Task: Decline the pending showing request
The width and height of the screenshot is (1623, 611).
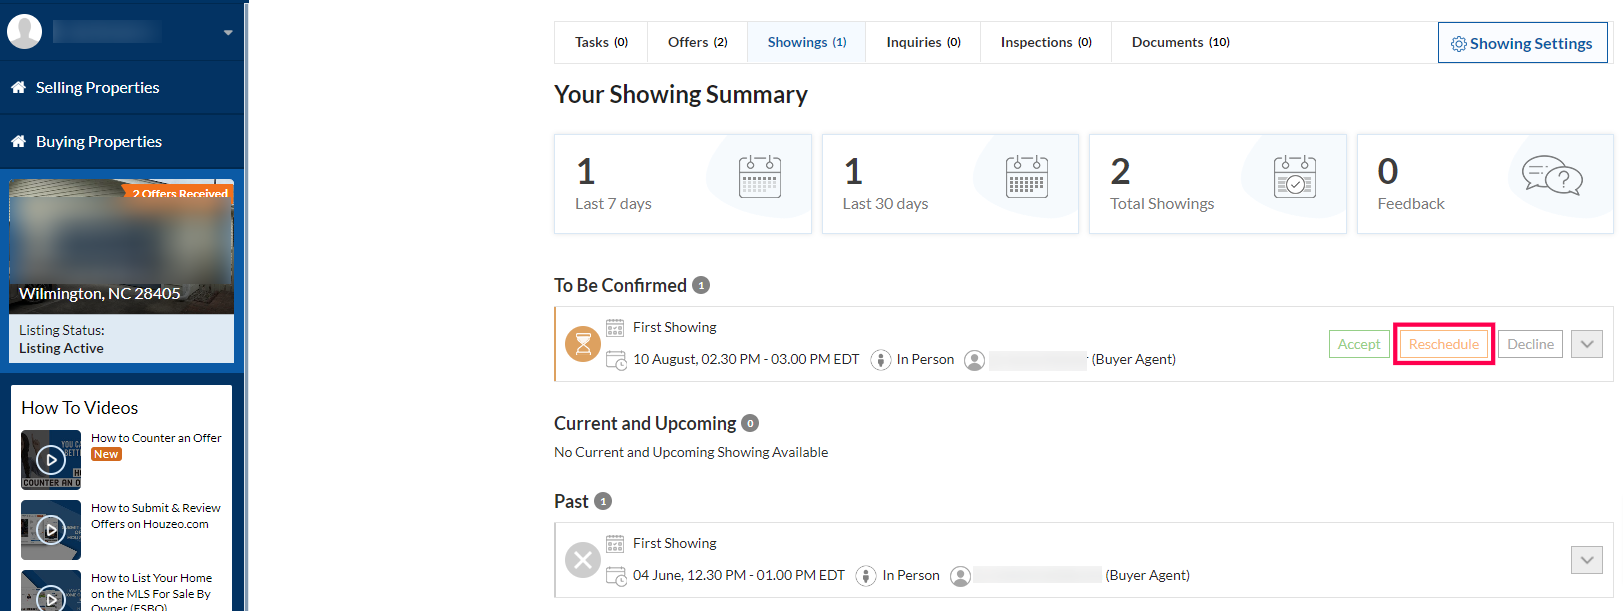Action: [1530, 344]
